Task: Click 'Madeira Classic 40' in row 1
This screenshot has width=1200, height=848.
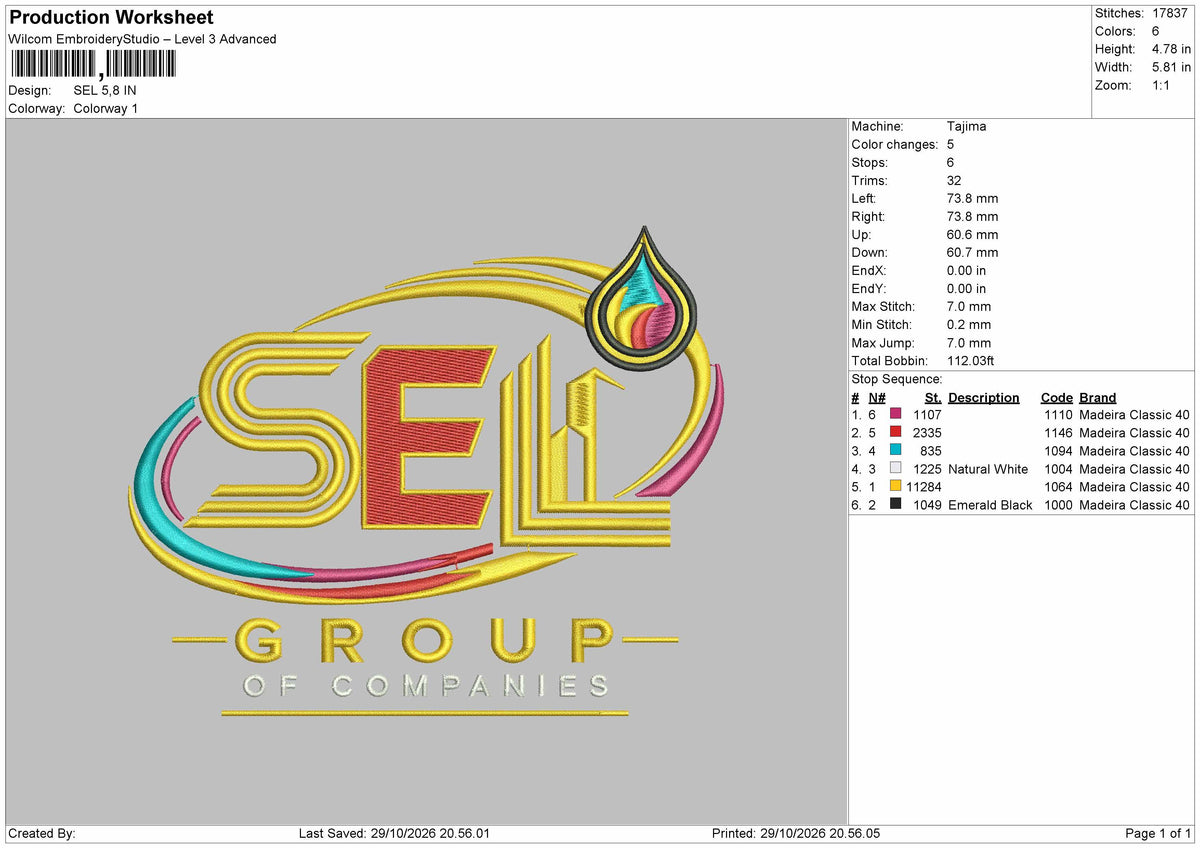Action: click(1135, 415)
